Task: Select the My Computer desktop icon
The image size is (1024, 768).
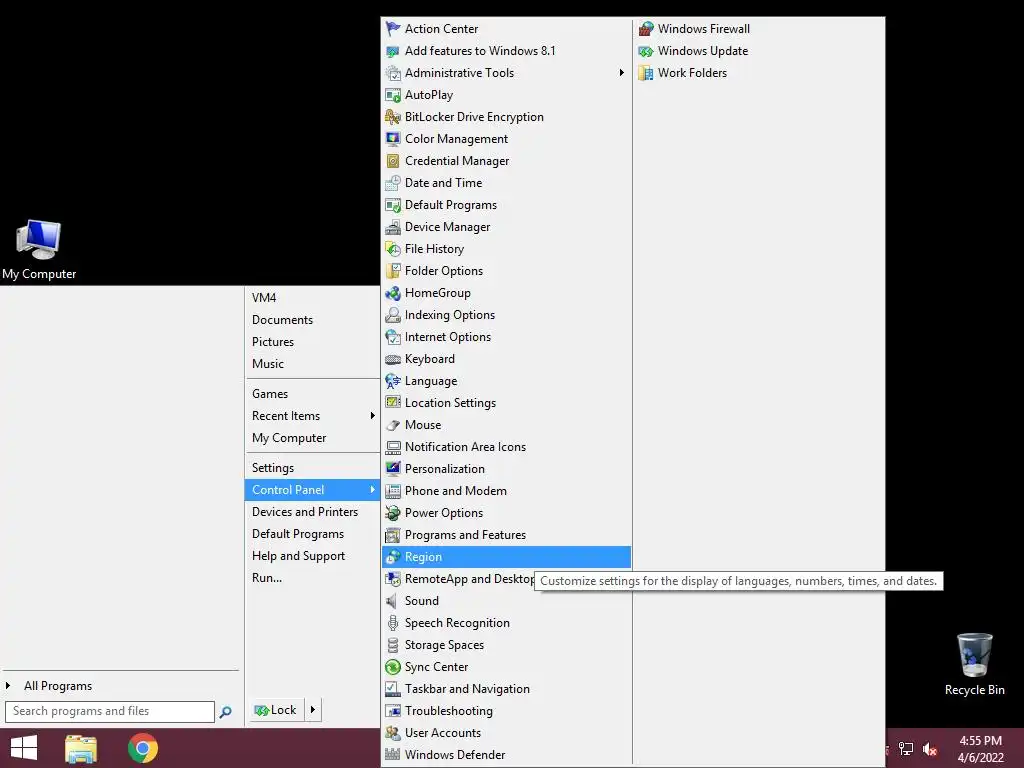Action: (x=39, y=249)
